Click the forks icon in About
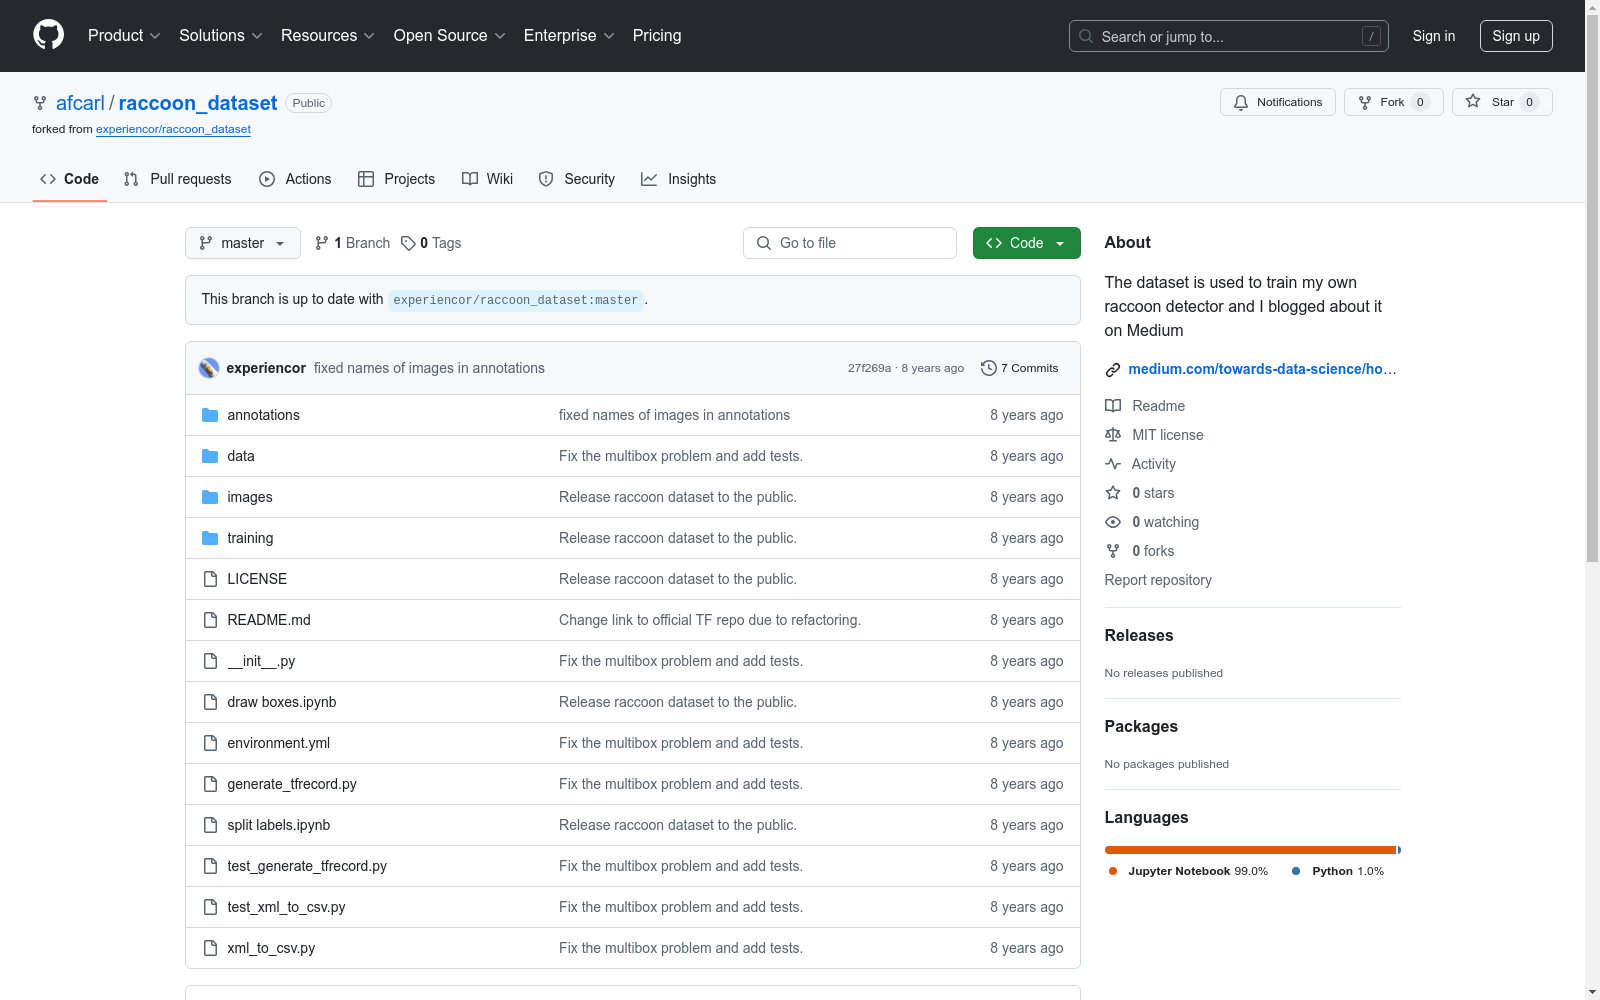This screenshot has height=1000, width=1600. tap(1113, 551)
